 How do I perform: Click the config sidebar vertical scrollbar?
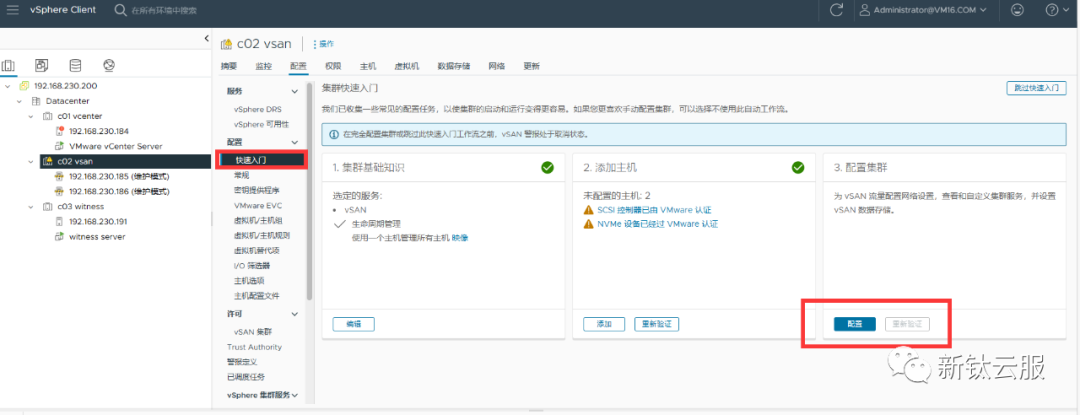310,193
